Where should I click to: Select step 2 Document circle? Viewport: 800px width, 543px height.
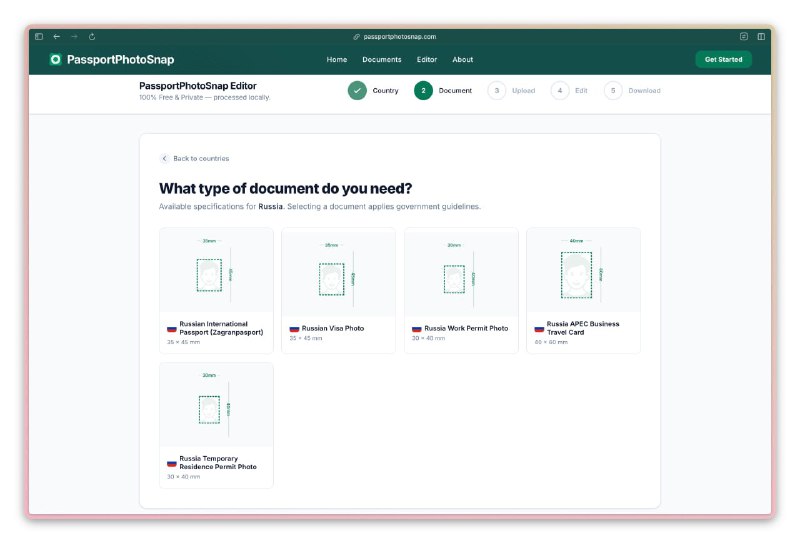(x=423, y=91)
